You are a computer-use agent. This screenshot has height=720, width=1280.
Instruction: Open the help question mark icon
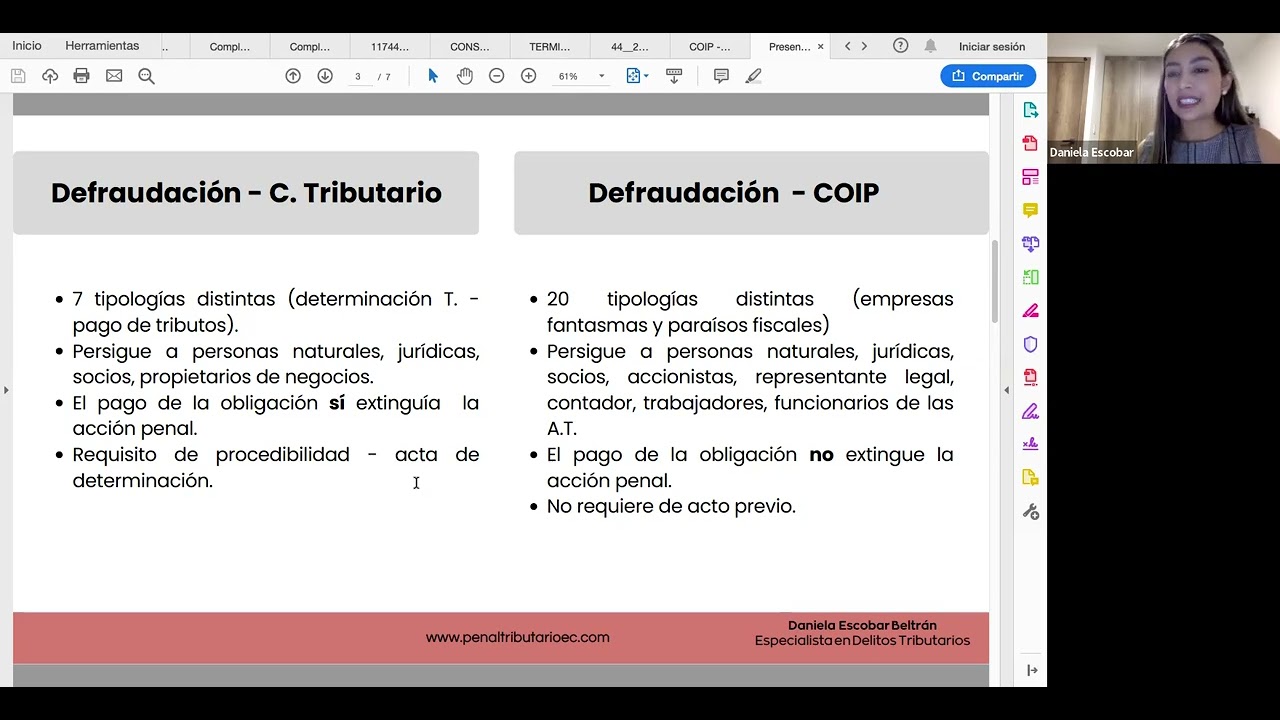tap(901, 46)
